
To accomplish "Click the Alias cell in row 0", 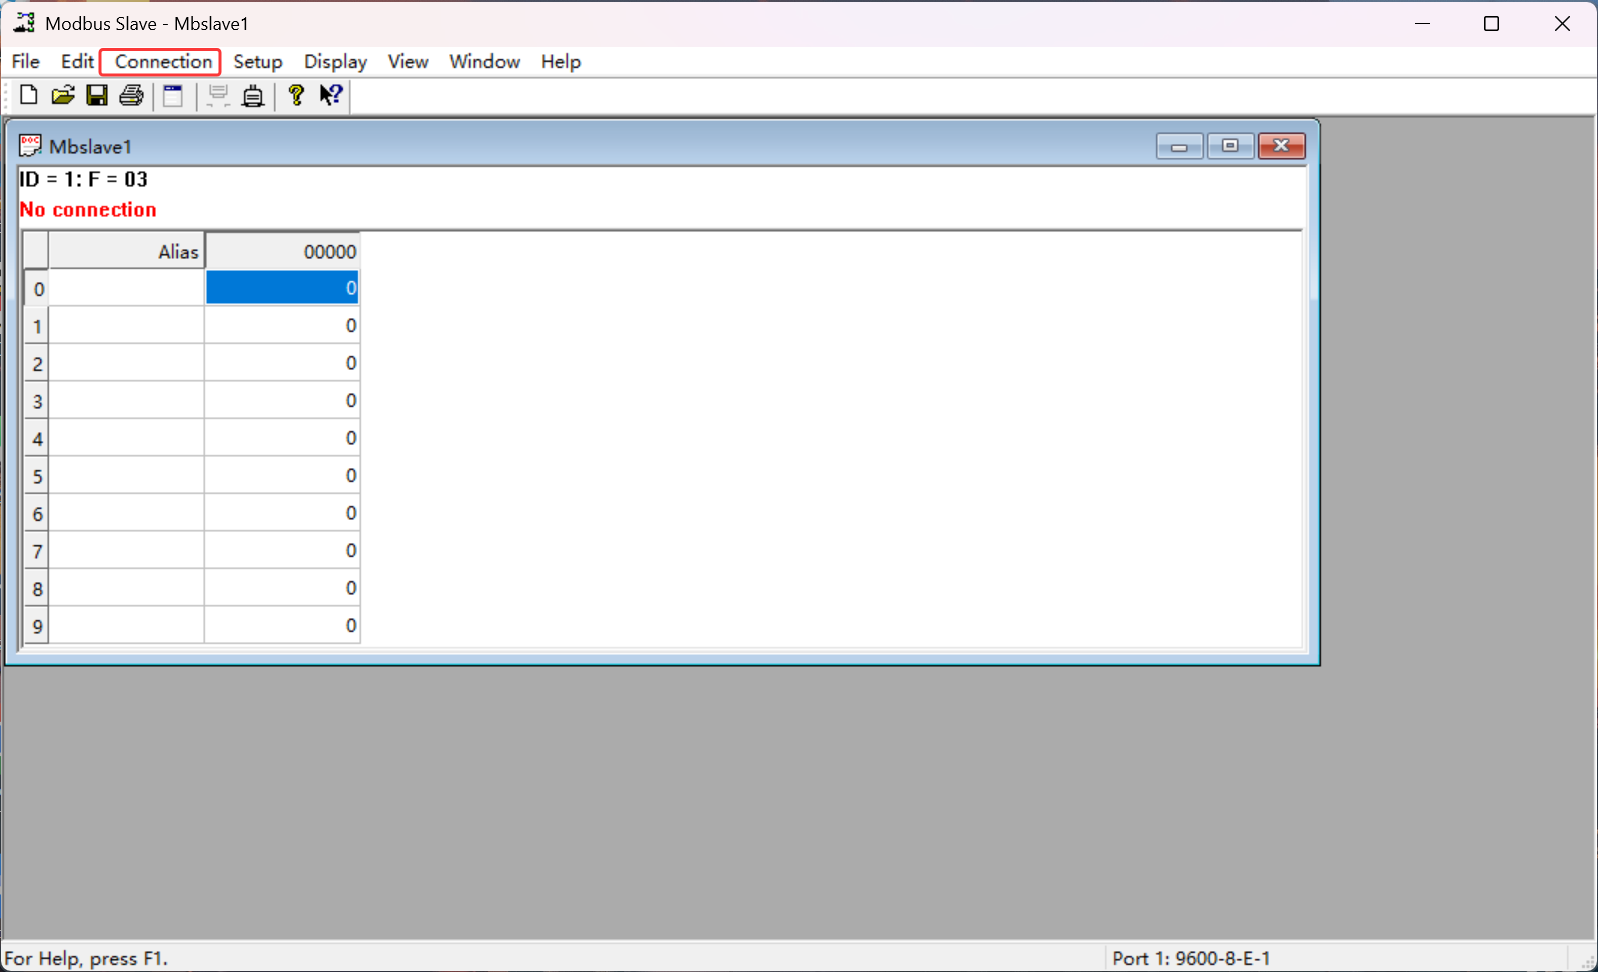I will 126,288.
